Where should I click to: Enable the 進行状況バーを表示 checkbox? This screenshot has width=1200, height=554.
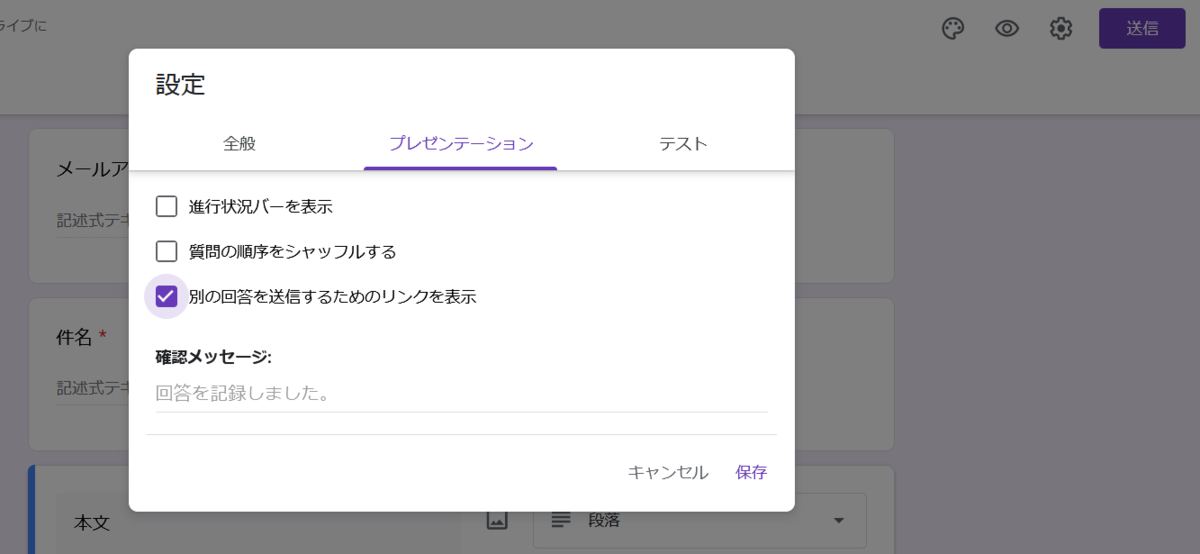coord(167,207)
